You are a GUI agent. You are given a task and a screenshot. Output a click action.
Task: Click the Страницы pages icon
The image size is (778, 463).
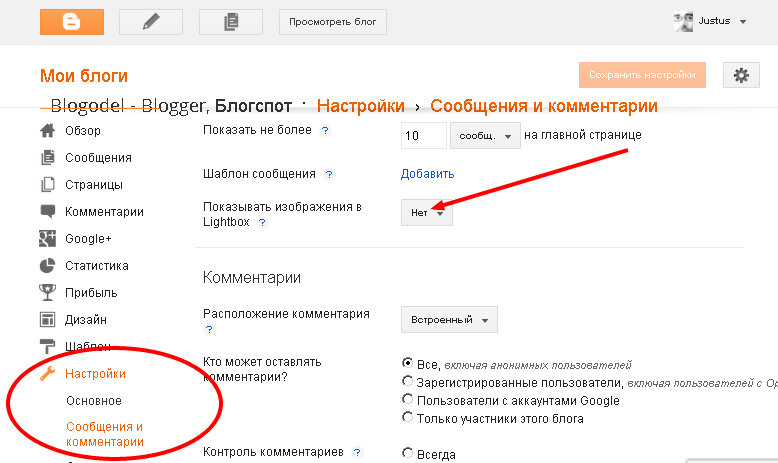(x=48, y=185)
